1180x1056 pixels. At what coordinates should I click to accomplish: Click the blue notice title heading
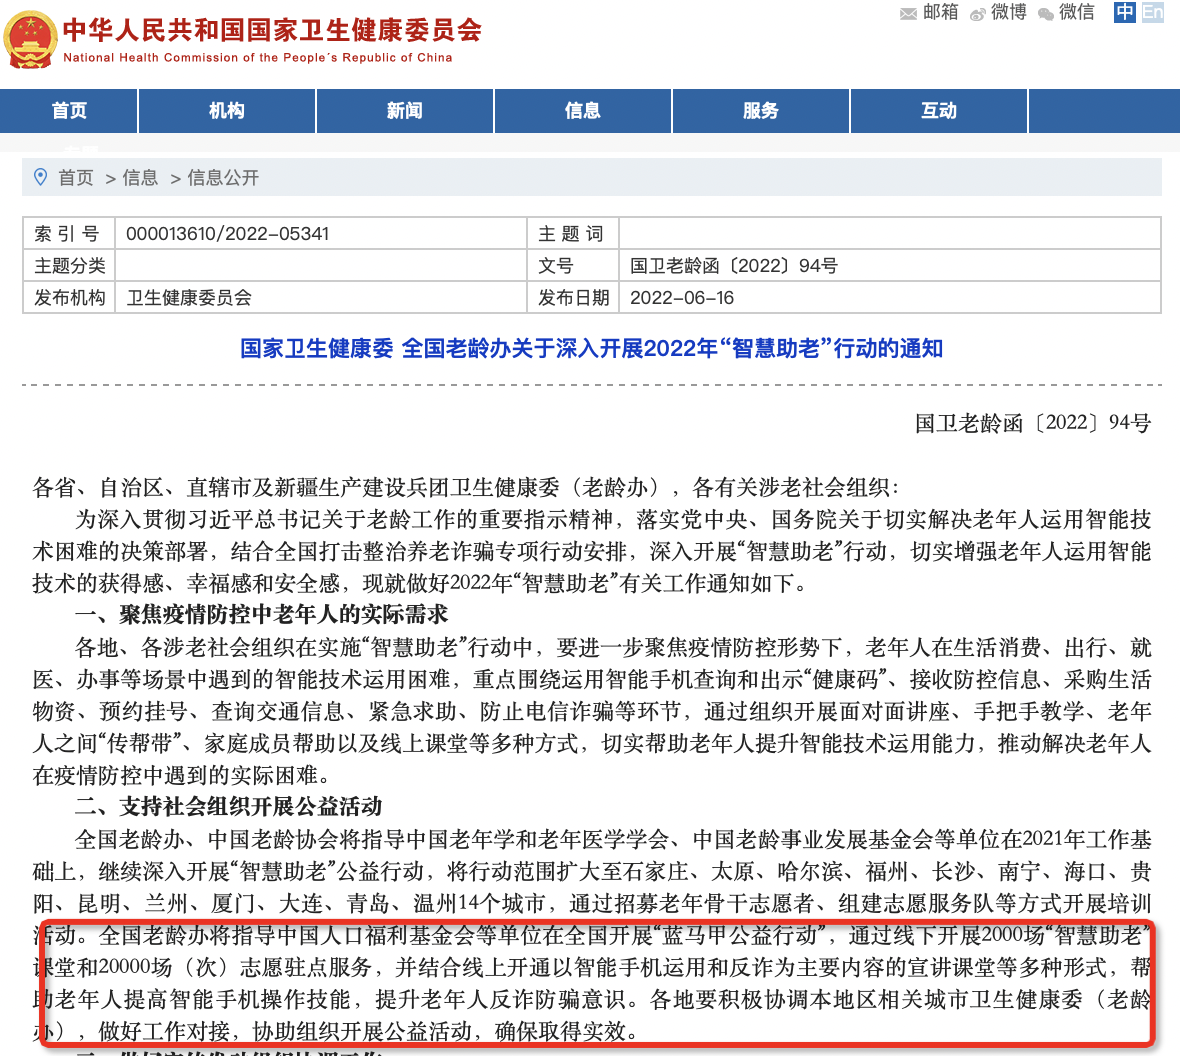pos(591,349)
